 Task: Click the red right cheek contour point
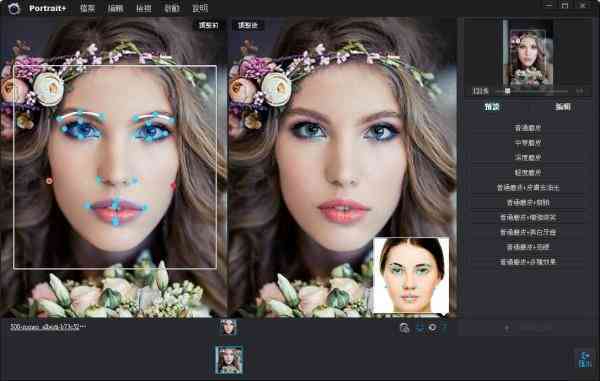(173, 186)
